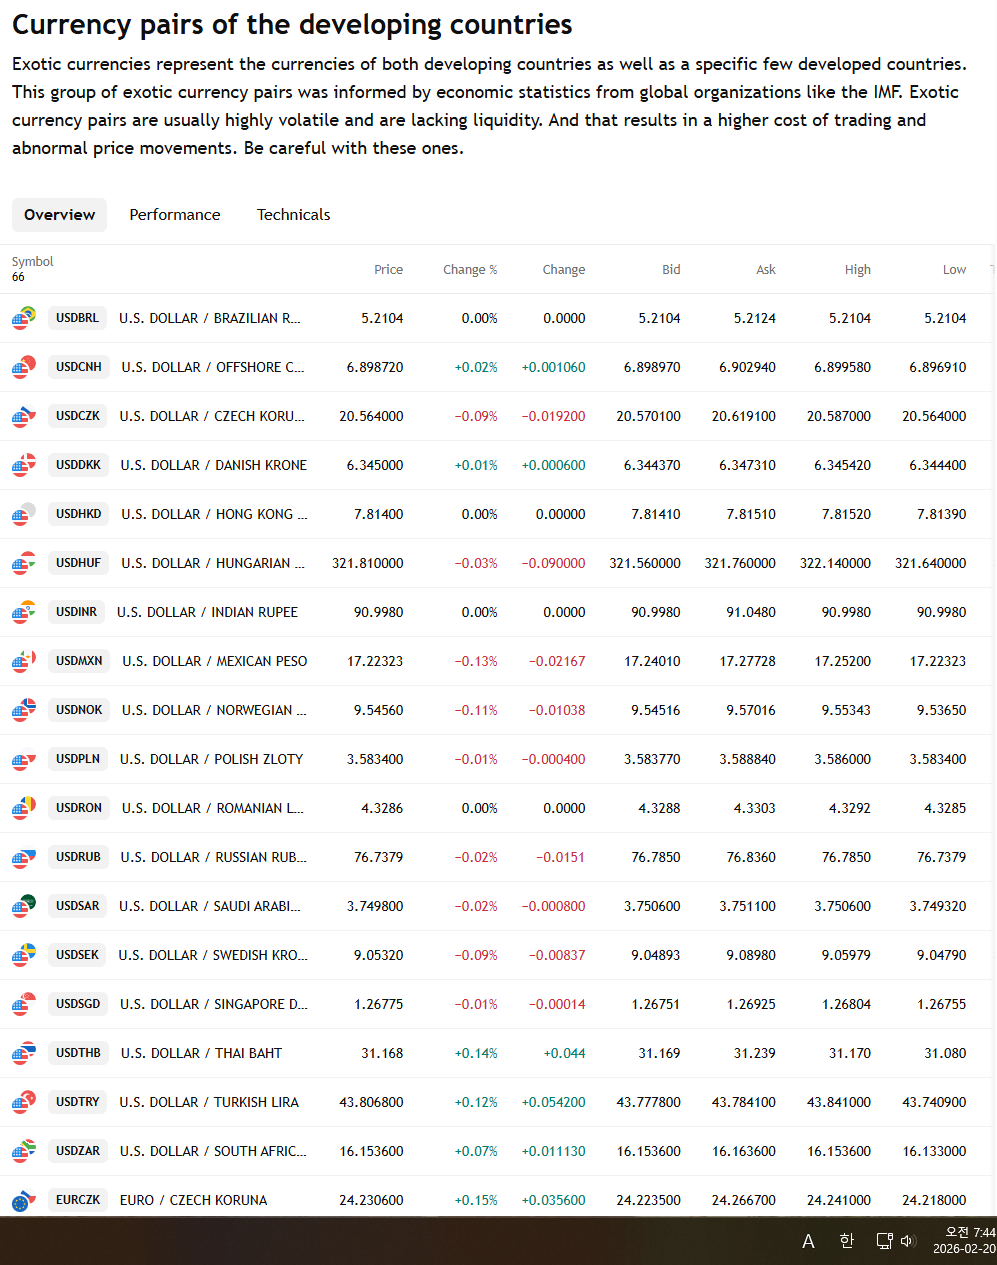This screenshot has width=997, height=1265.
Task: Click the USDCNH flag icon
Action: pos(24,367)
